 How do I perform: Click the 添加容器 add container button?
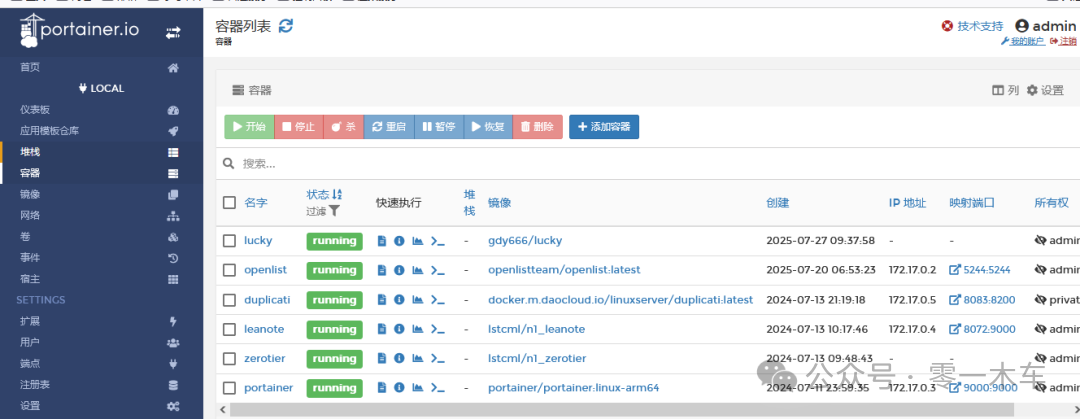click(604, 127)
